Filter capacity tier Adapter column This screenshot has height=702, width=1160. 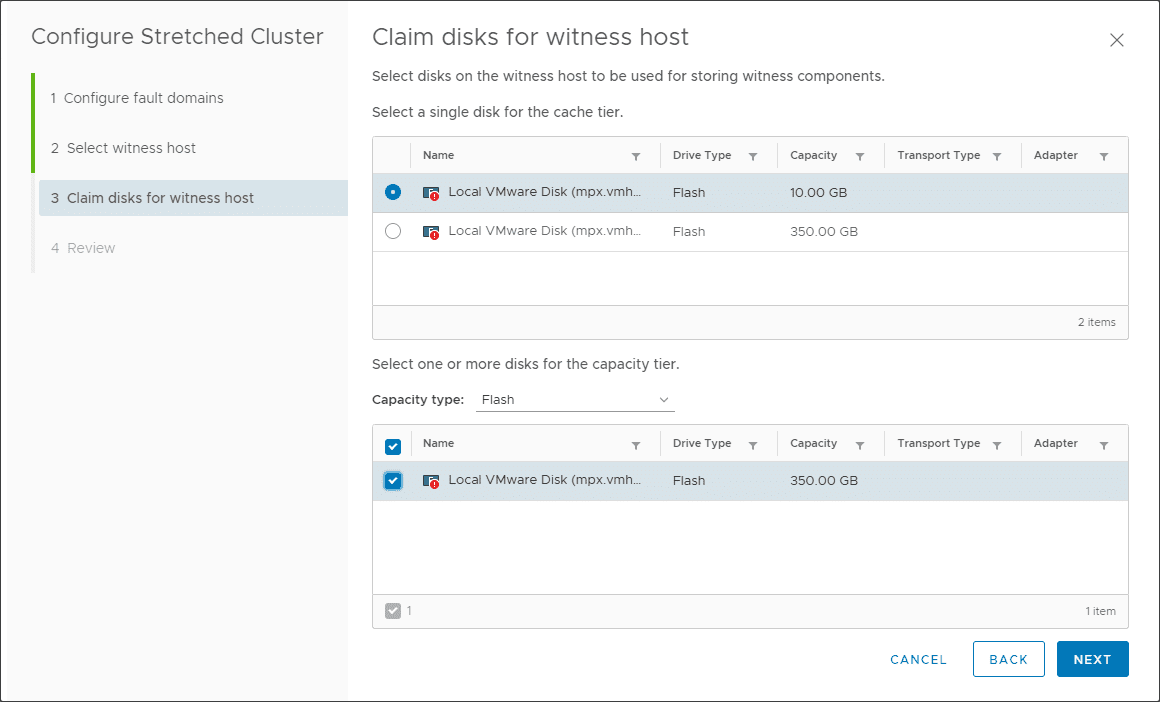pos(1104,444)
